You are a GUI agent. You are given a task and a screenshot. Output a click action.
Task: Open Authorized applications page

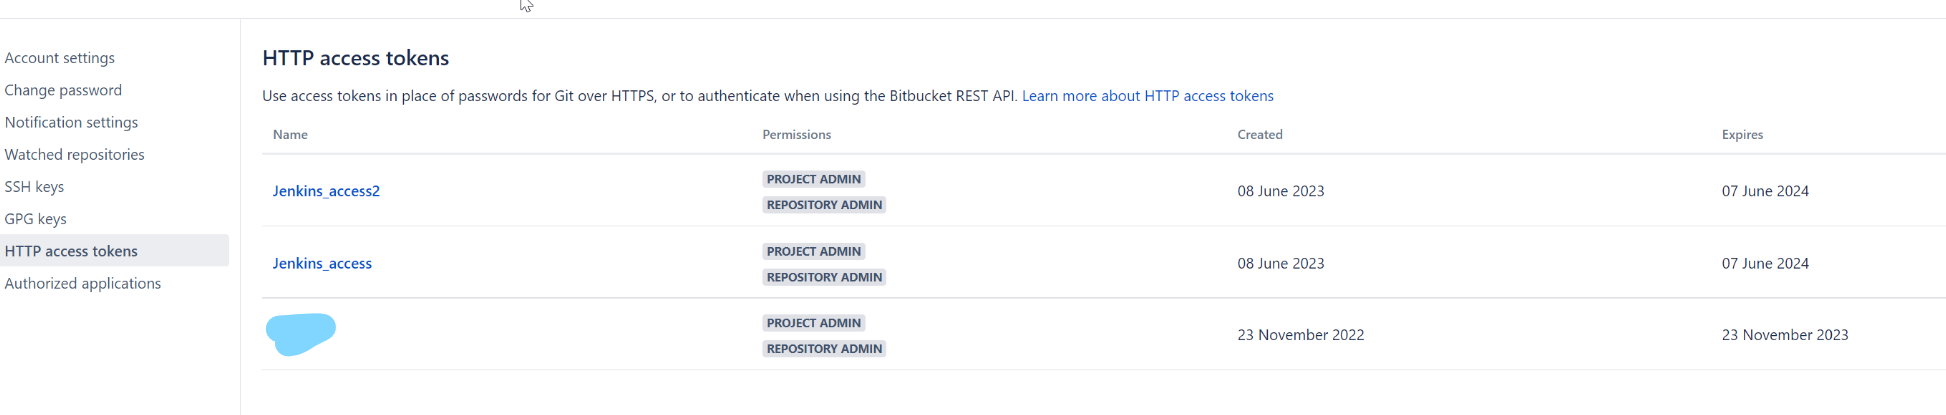(82, 283)
